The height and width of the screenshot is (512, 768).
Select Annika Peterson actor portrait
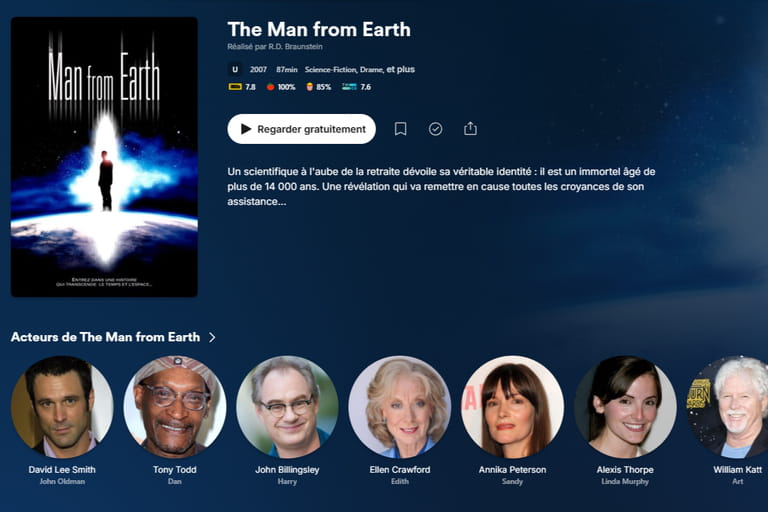coord(513,407)
